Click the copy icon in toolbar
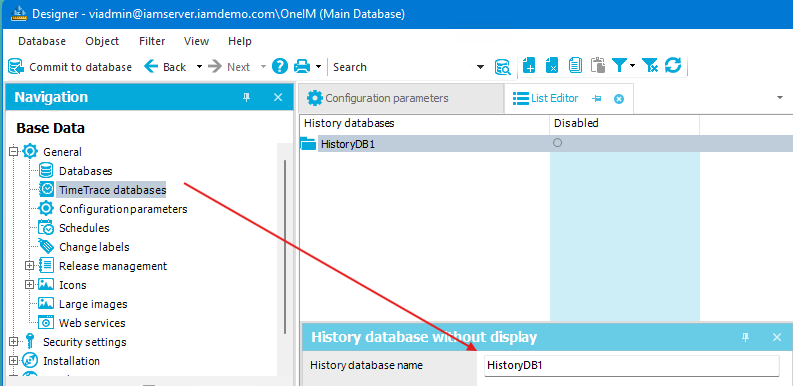This screenshot has width=793, height=386. (x=575, y=66)
